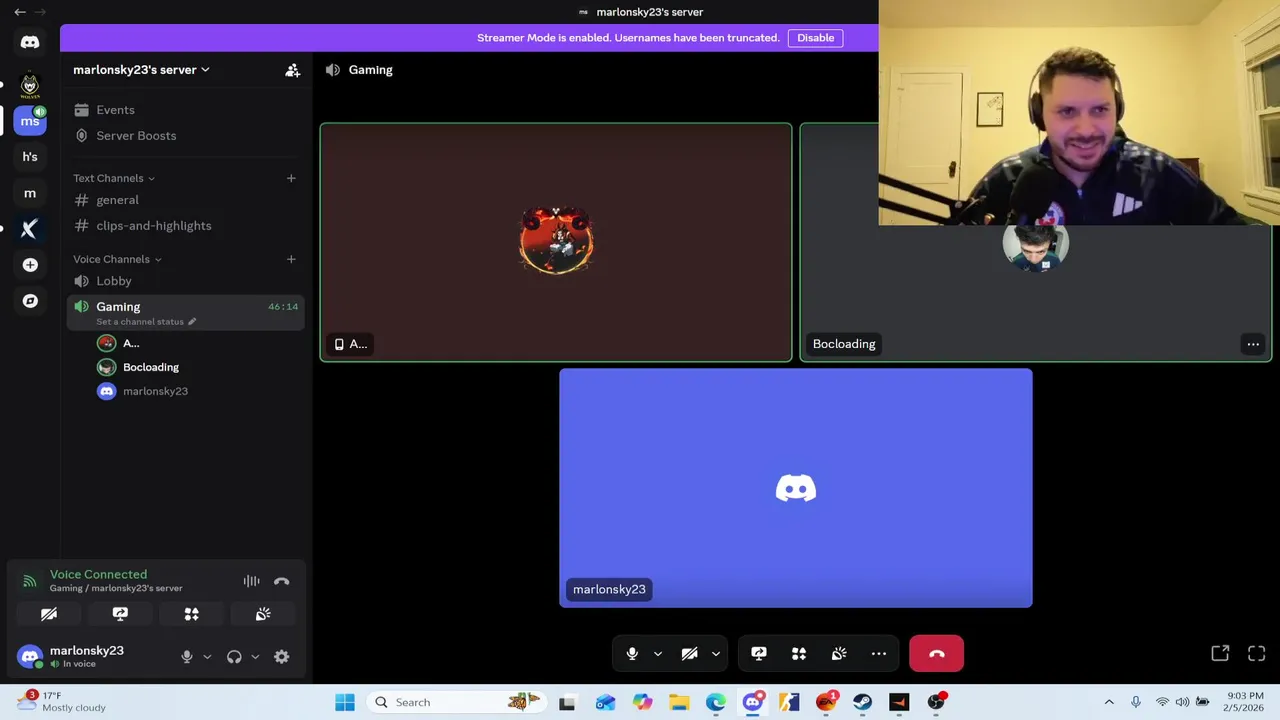Viewport: 1280px width, 720px height.
Task: Open output device options next to headphones
Action: click(255, 657)
